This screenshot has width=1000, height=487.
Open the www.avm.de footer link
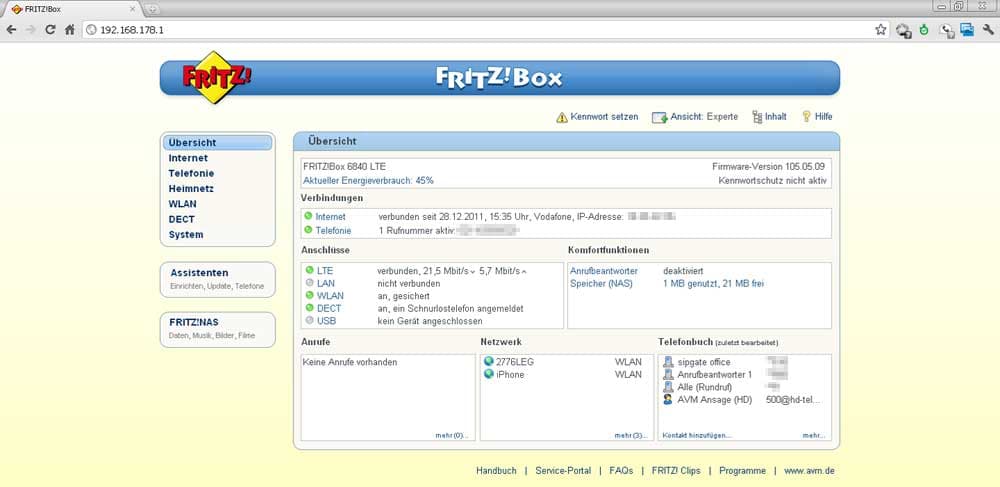point(809,470)
